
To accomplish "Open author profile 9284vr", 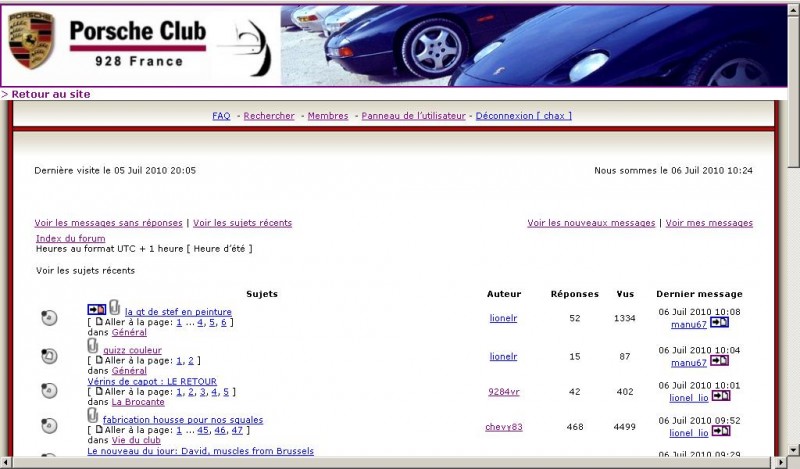I will (504, 392).
